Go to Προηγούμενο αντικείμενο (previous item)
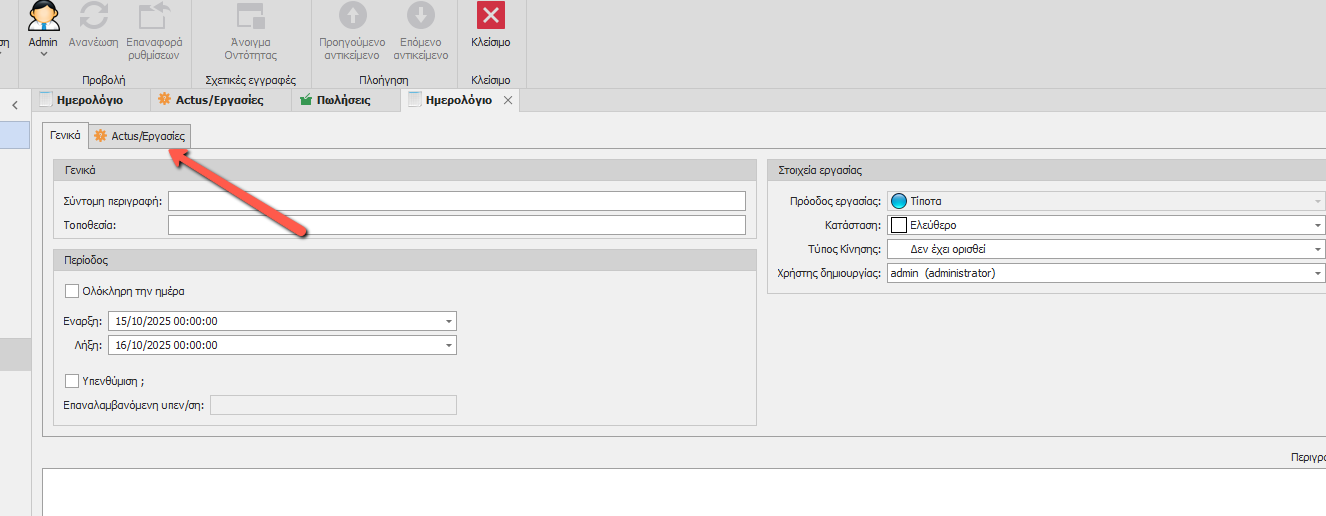Image resolution: width=1326 pixels, height=516 pixels. (352, 17)
